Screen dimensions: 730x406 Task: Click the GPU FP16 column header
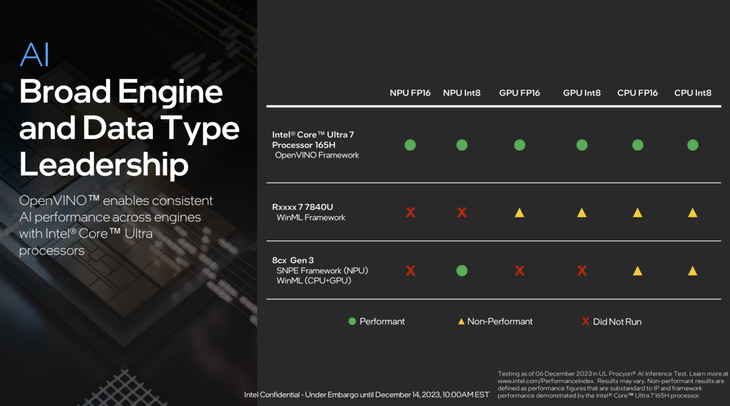click(x=520, y=93)
